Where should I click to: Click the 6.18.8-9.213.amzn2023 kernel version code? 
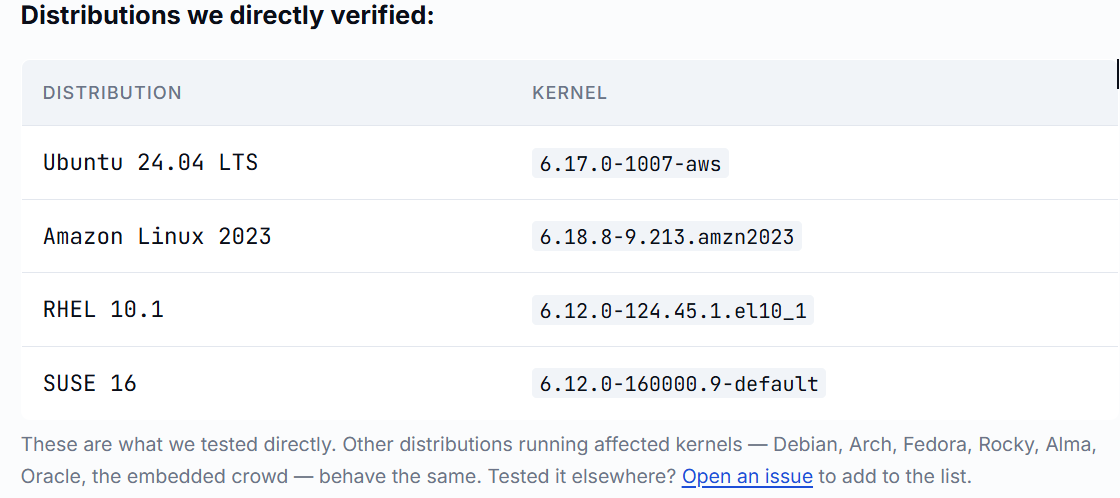click(x=666, y=237)
